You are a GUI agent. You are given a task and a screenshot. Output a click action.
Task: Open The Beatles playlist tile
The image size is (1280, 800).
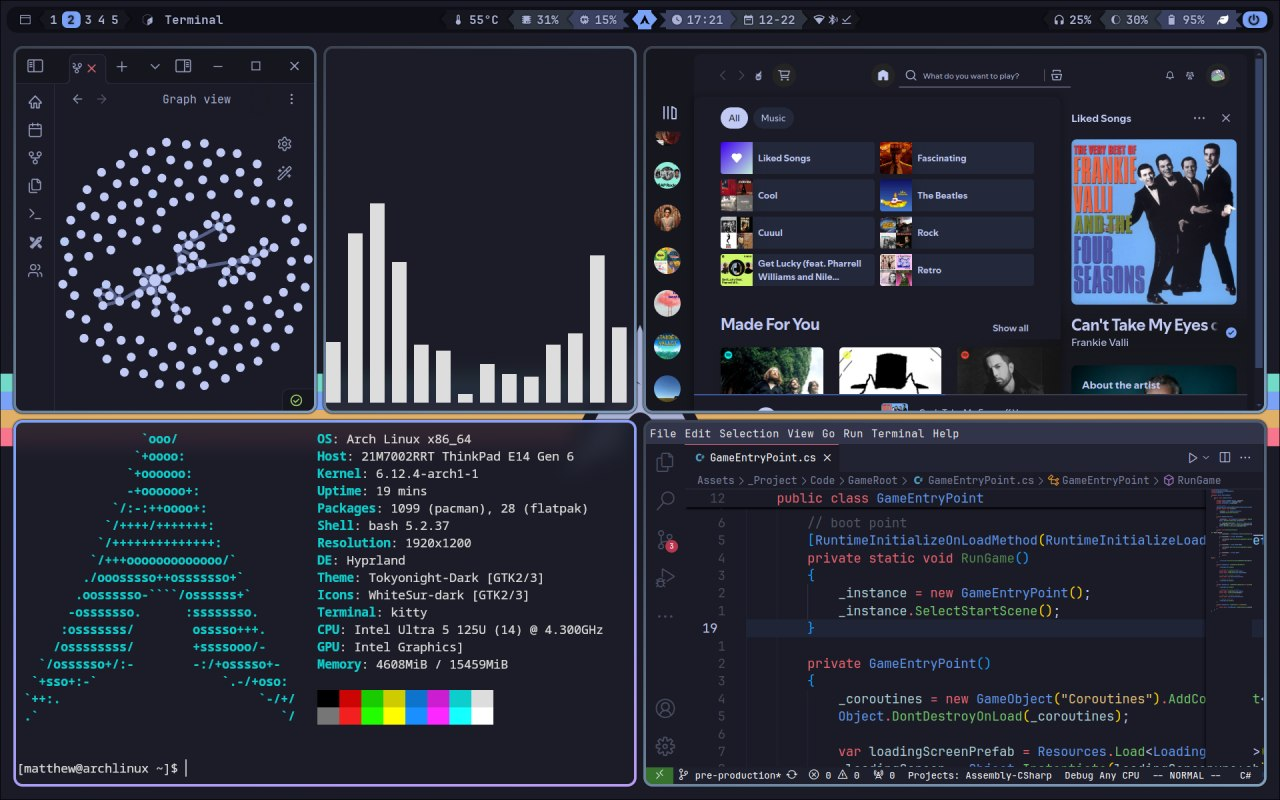coord(957,195)
